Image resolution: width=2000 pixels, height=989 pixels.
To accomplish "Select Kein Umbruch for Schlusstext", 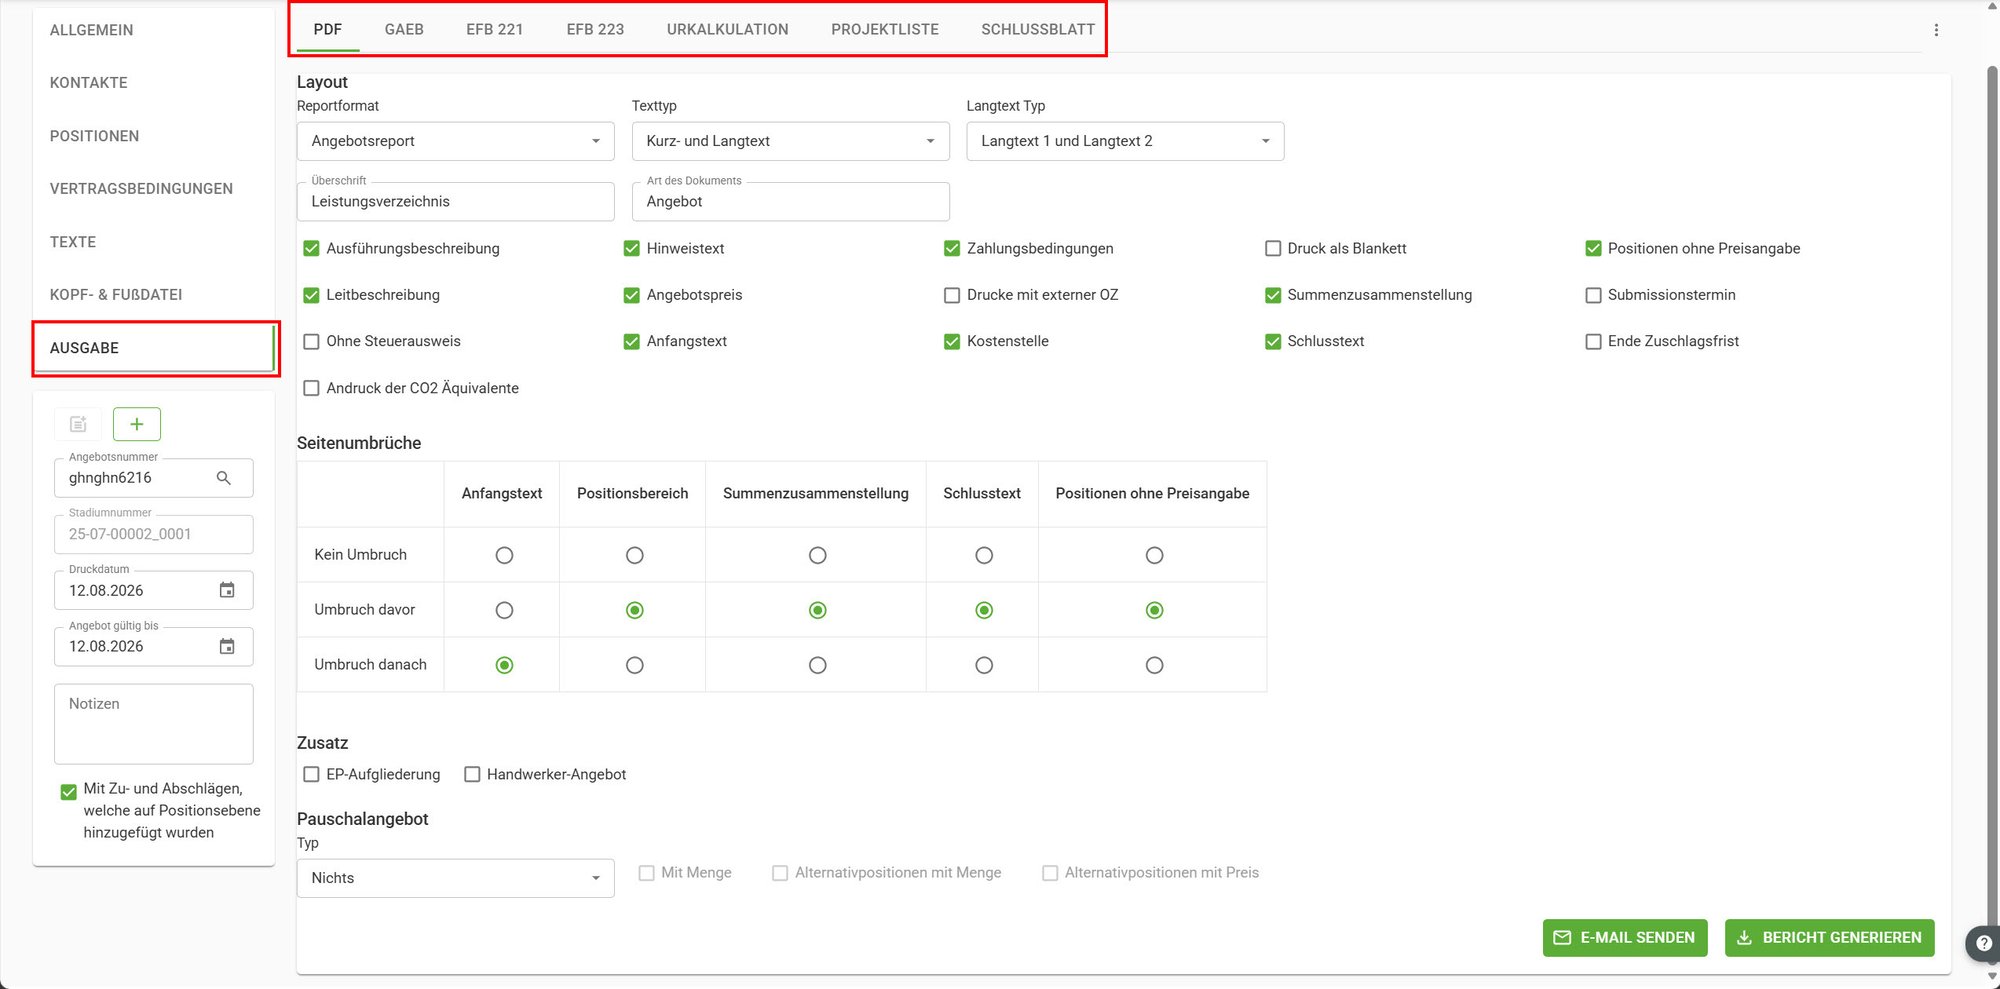I will (x=984, y=555).
